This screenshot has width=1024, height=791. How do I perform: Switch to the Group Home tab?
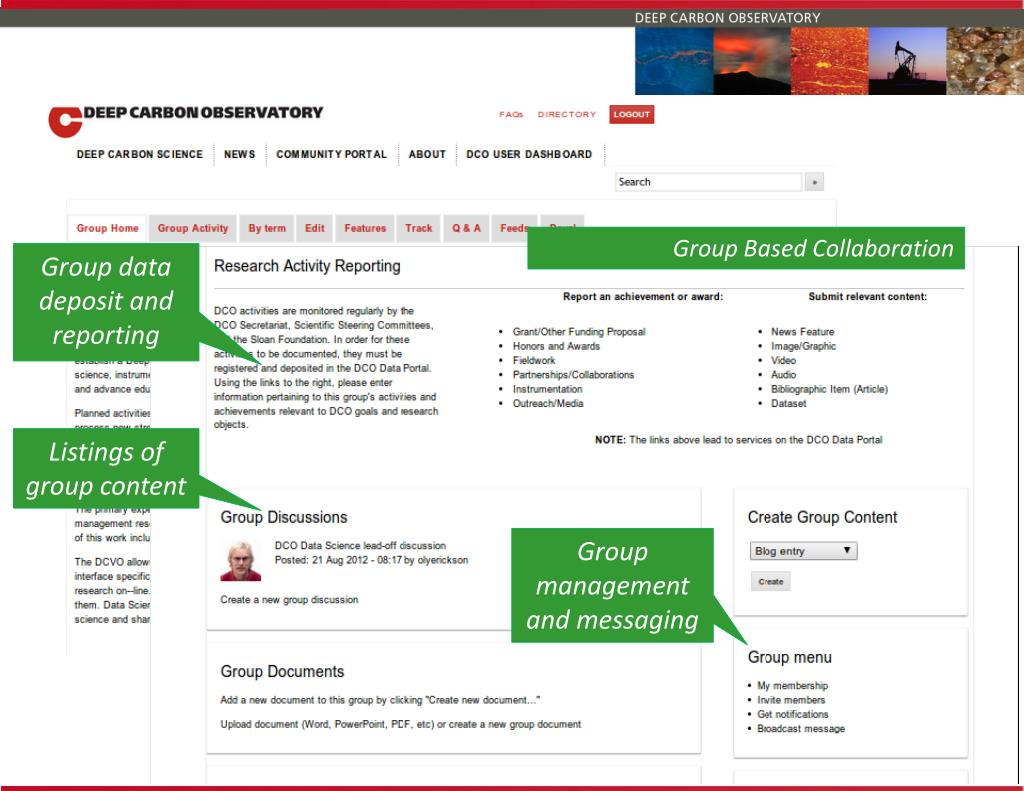108,229
